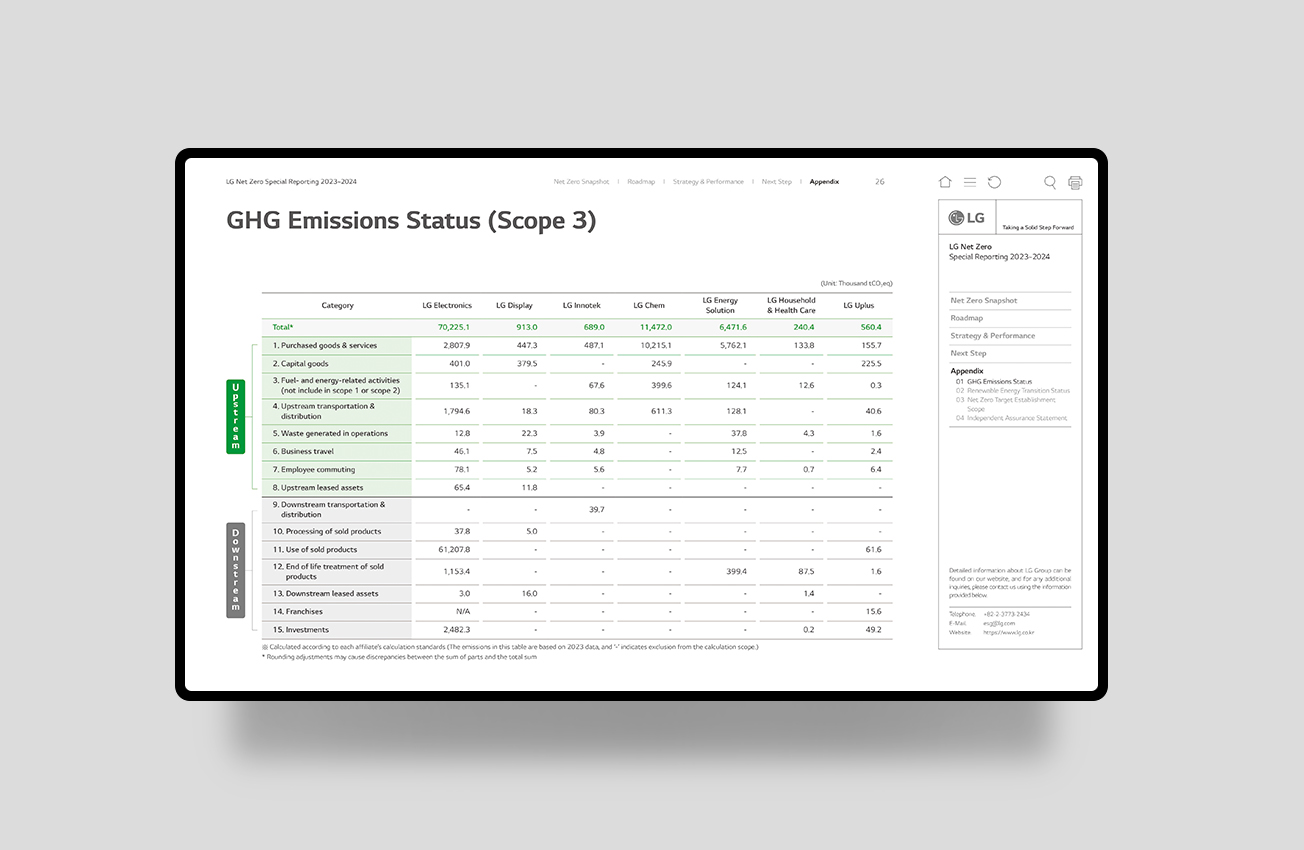Open Roadmap in the side panel
This screenshot has width=1304, height=850.
point(965,318)
